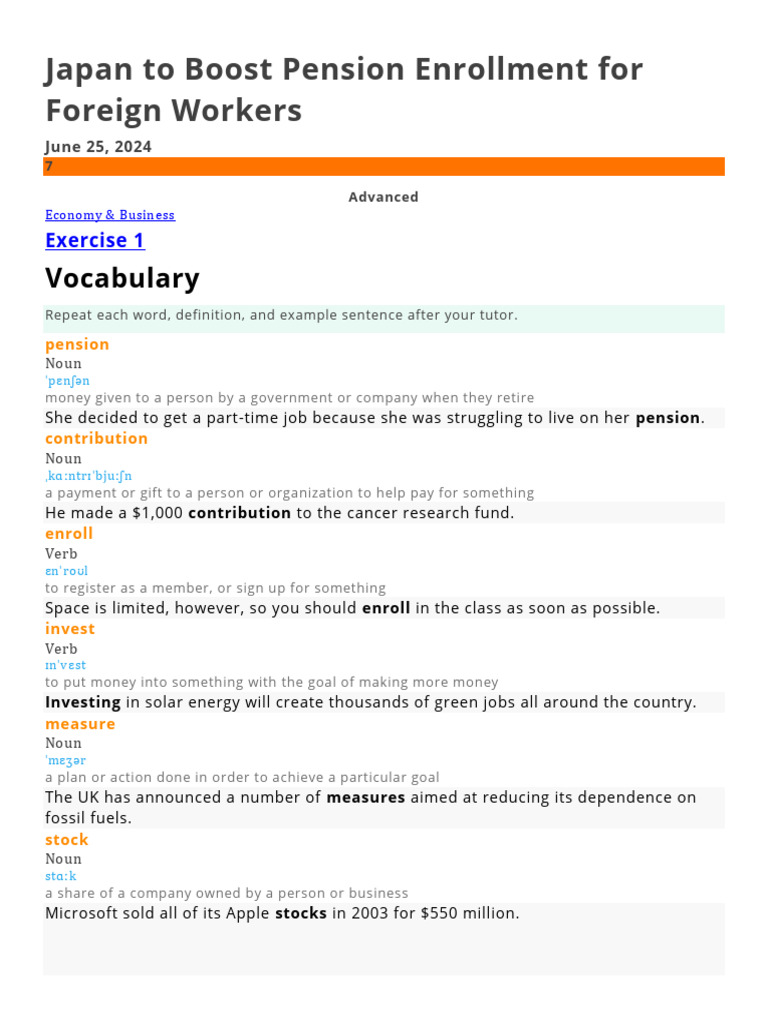Select the vocabulary word stock
Viewport: 768px width, 1024px height.
[x=67, y=840]
